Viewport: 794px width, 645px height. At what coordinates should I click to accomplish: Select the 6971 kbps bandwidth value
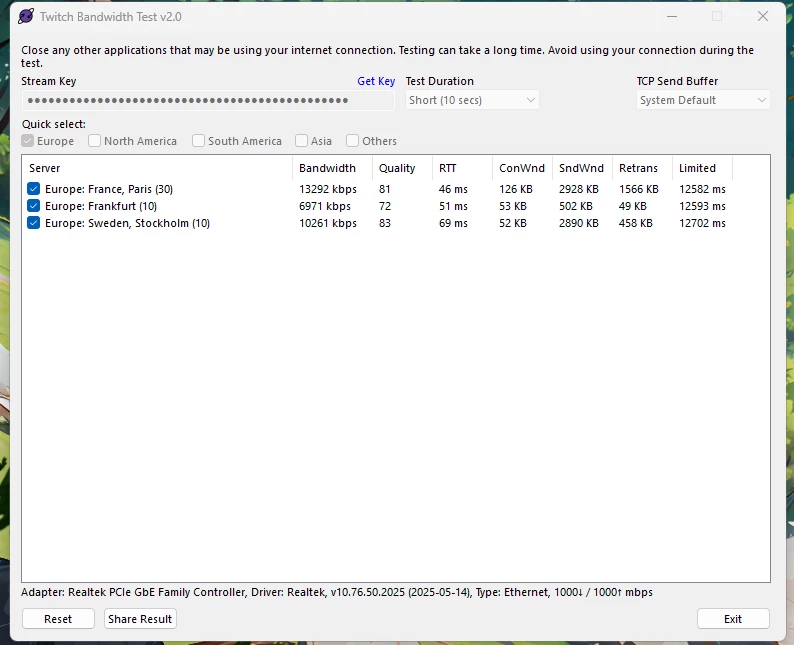pyautogui.click(x=325, y=206)
